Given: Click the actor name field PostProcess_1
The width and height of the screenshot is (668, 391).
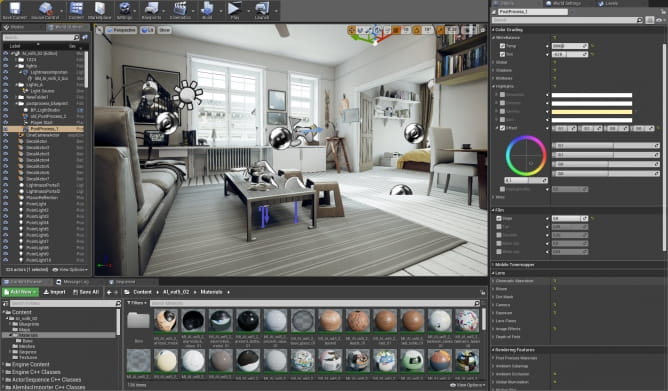Looking at the screenshot, I should [x=533, y=12].
